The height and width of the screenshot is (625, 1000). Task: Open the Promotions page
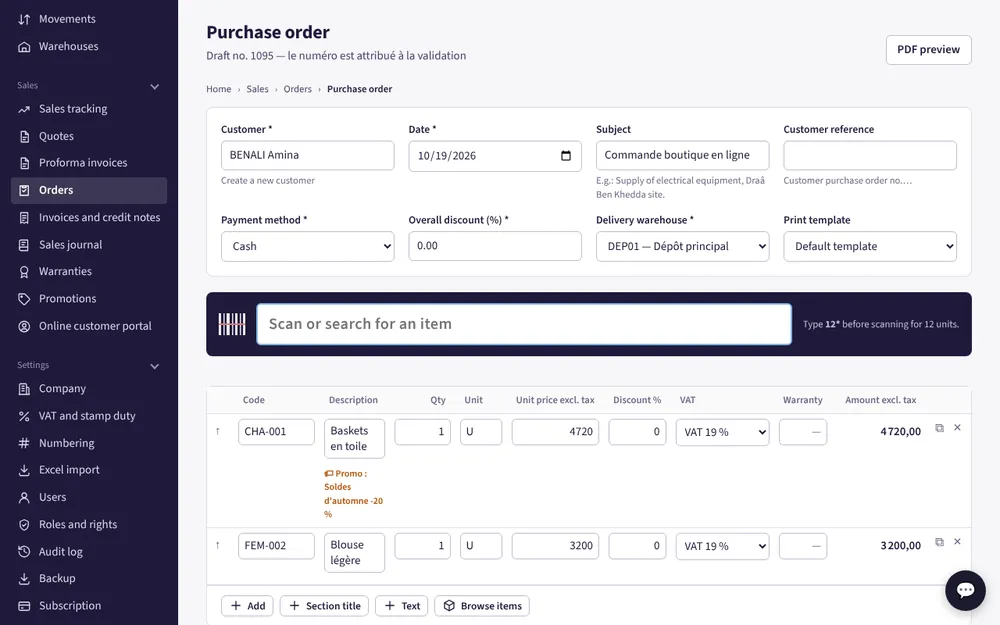click(x=89, y=299)
